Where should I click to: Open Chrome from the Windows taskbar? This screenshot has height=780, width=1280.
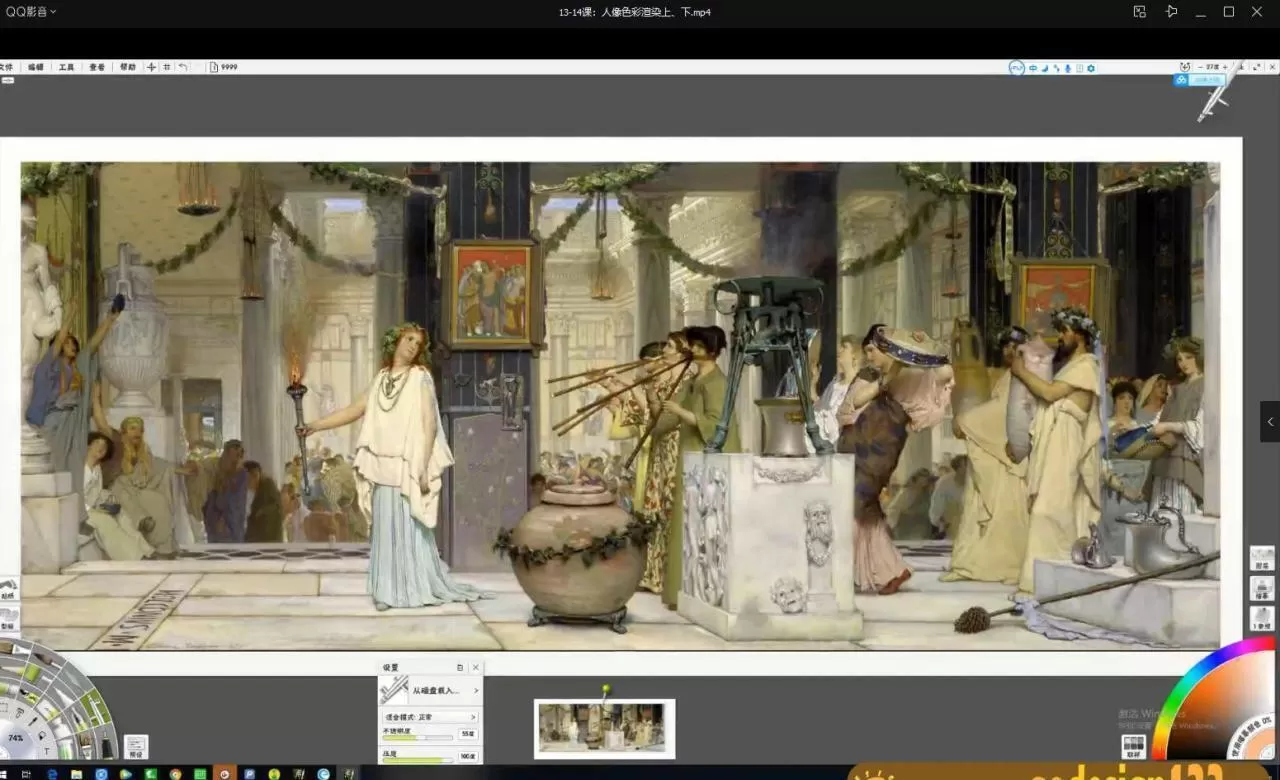[176, 773]
